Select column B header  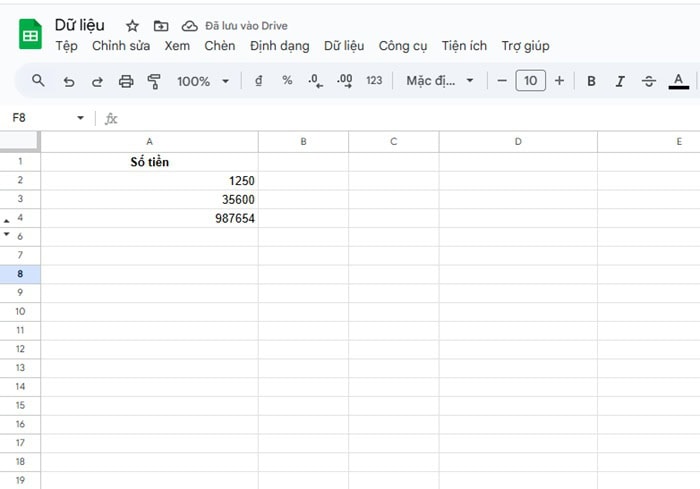pos(304,142)
